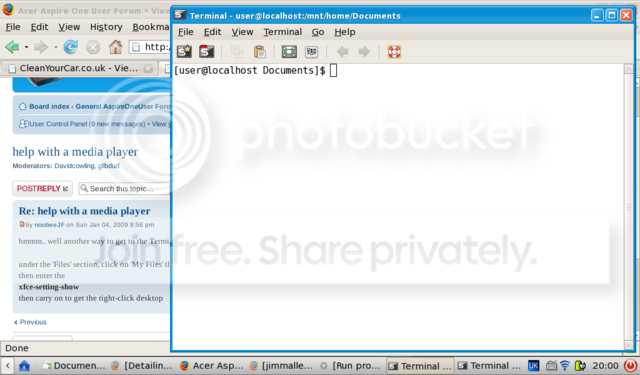Image resolution: width=640 pixels, height=375 pixels.
Task: Open Terminal View menu
Action: 242,32
